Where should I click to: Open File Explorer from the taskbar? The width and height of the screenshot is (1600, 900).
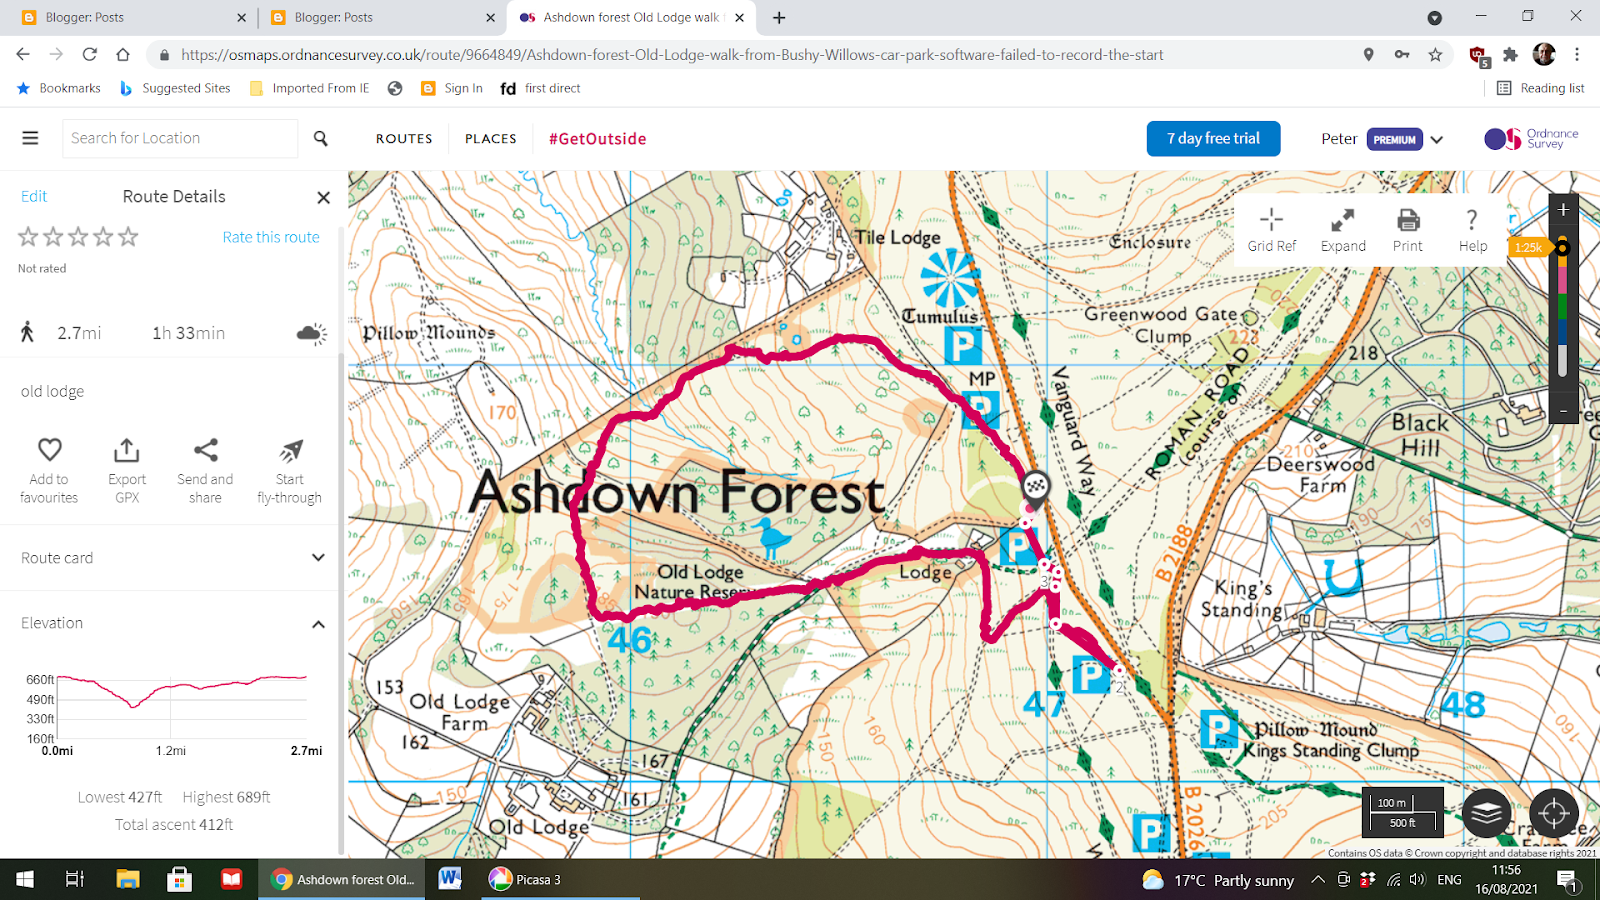[x=127, y=880]
